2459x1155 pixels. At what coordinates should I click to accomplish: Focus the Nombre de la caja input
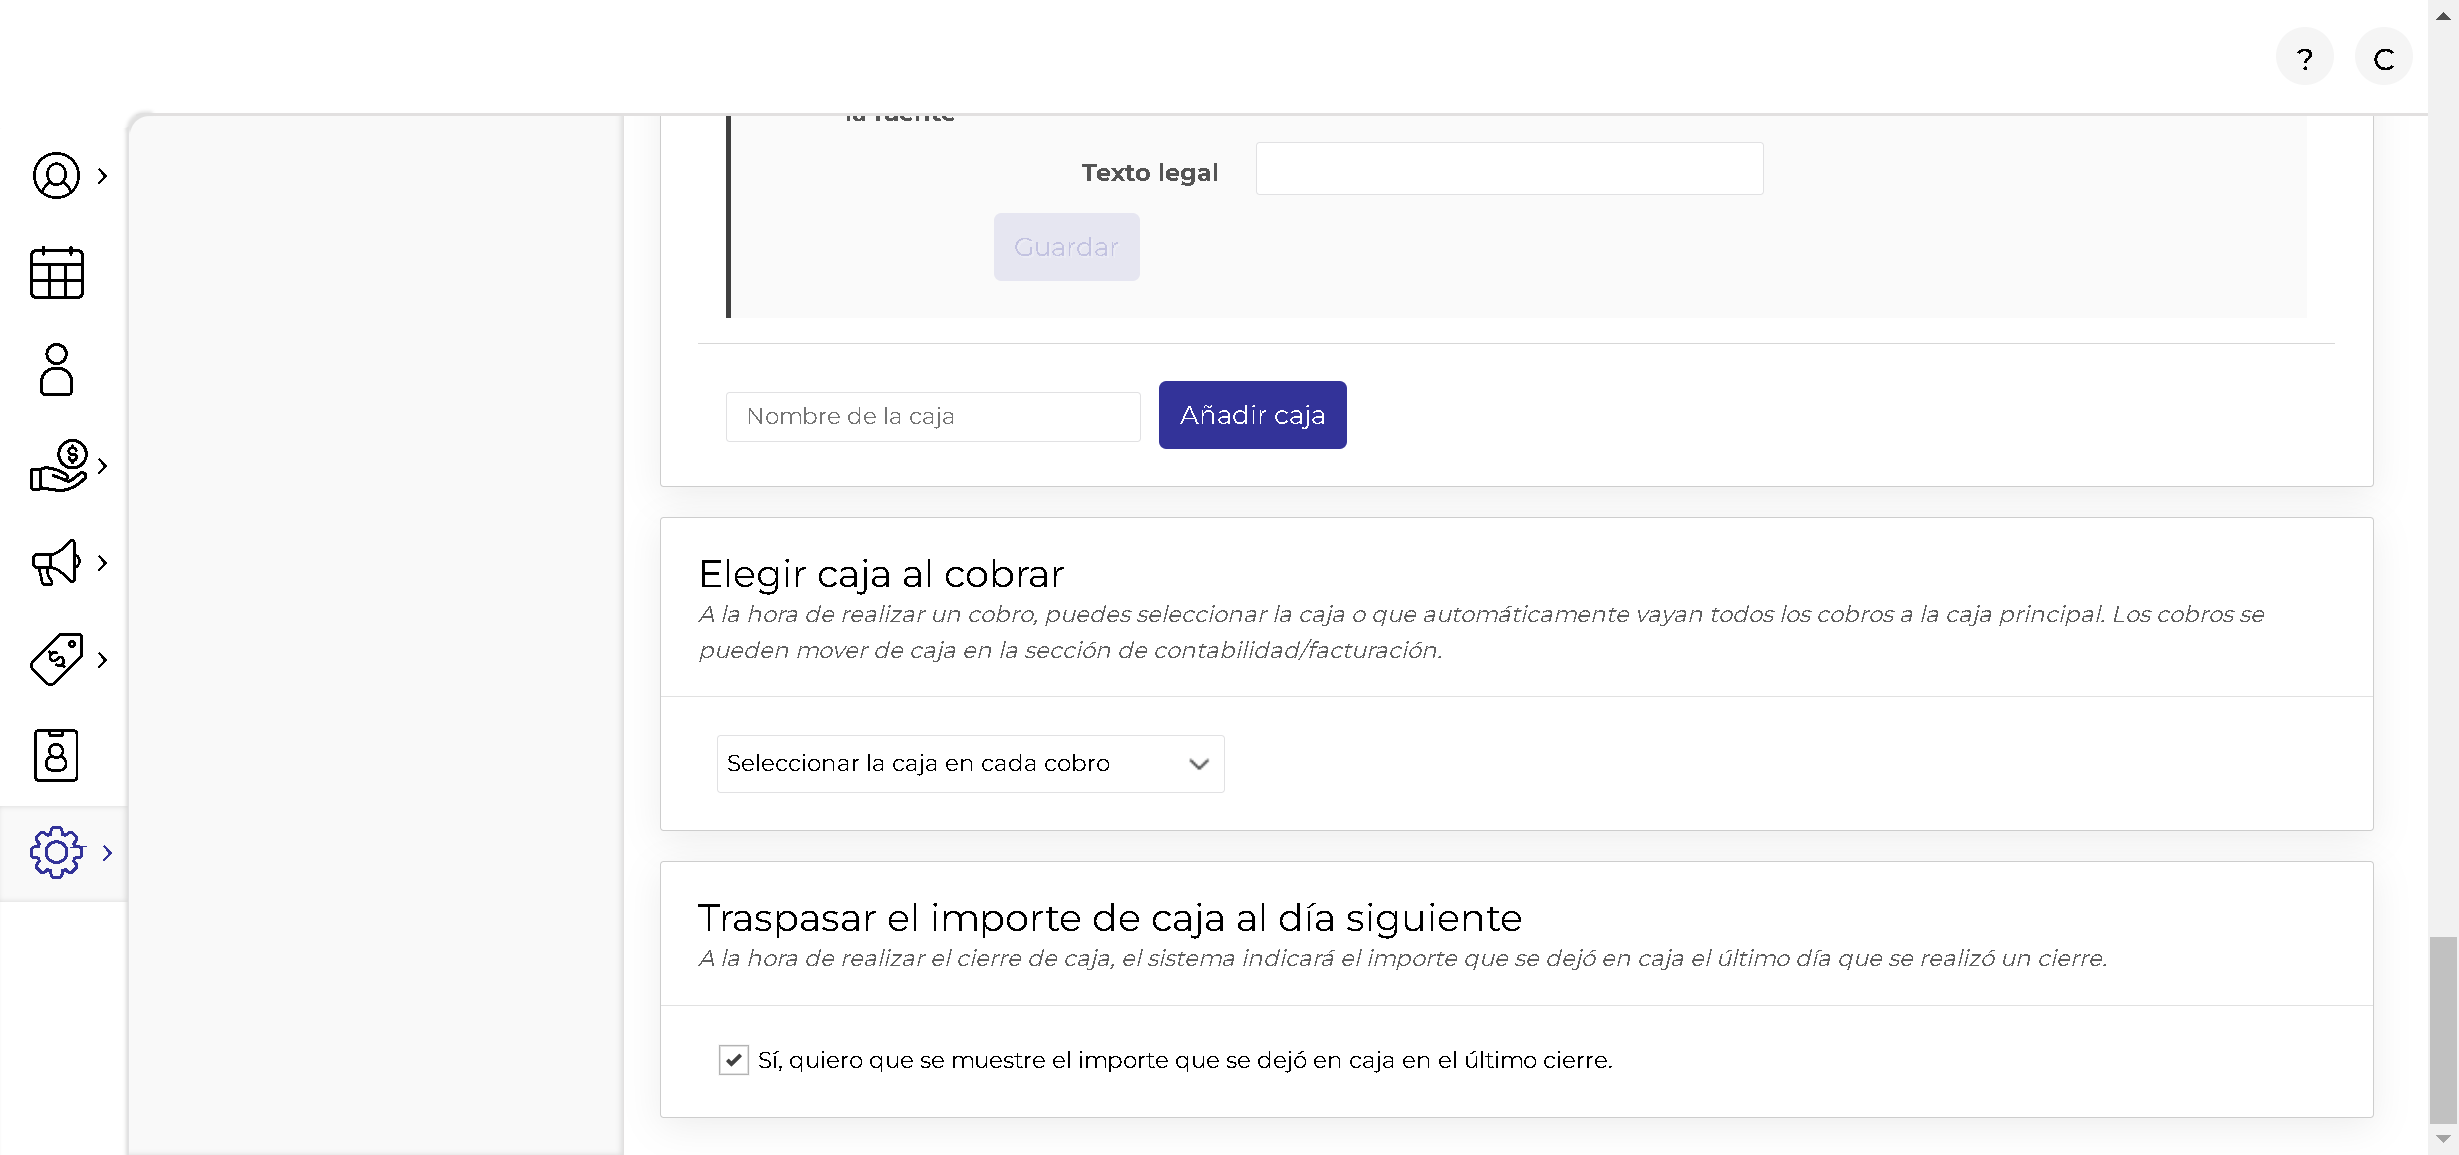(x=933, y=416)
